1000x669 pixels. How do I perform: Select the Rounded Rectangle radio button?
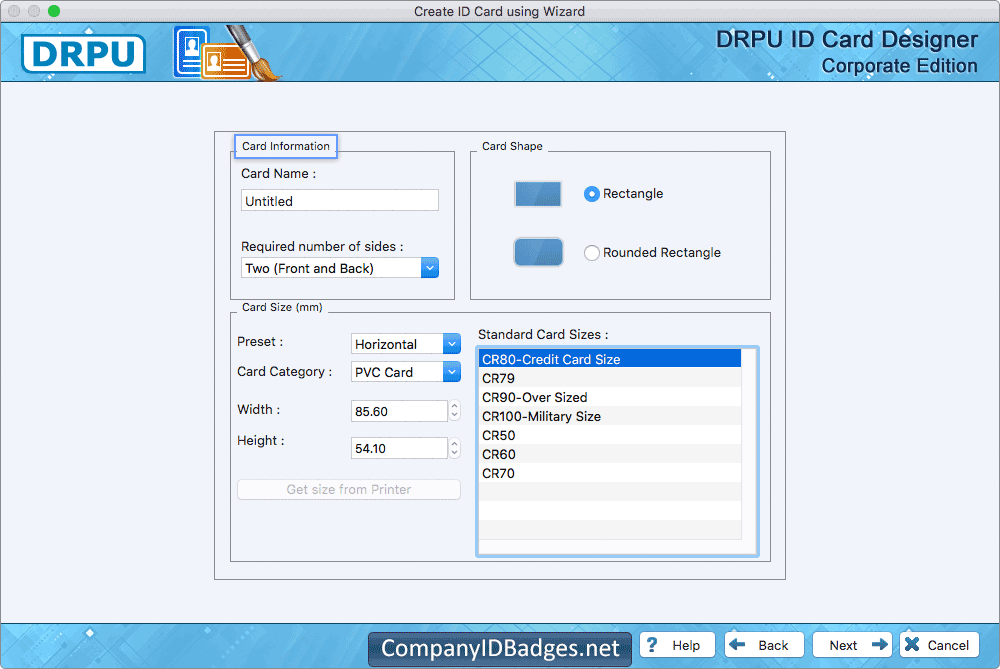[591, 253]
